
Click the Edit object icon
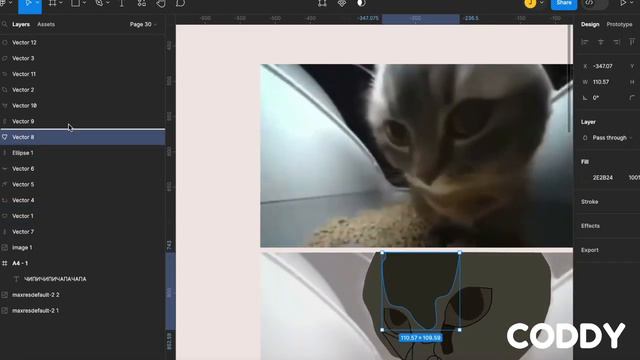322,3
